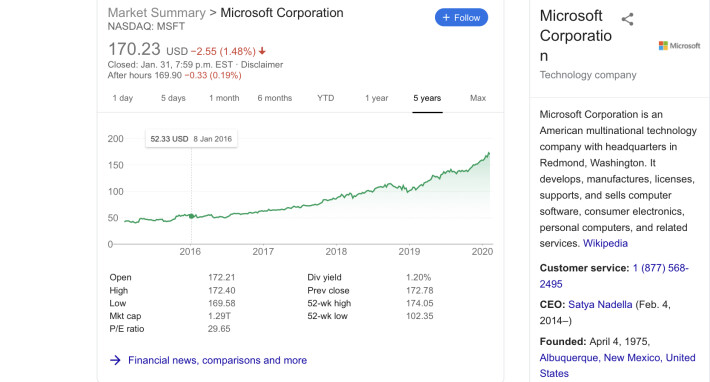
Task: Select the 1 year chart range
Action: [x=377, y=98]
